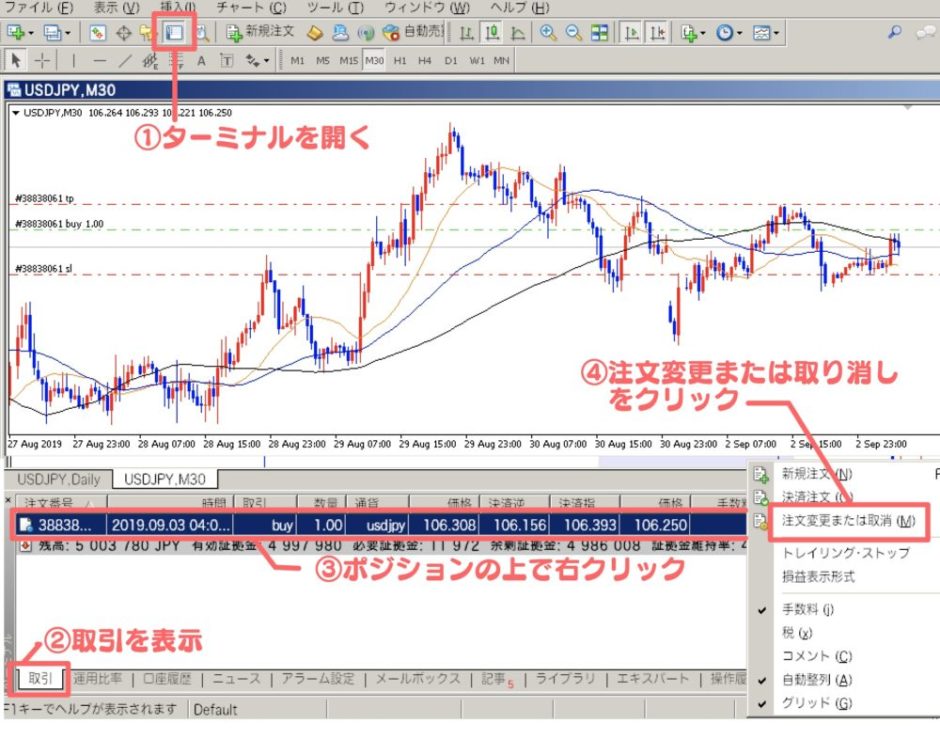940x739 pixels.
Task: Click the search magnifier icon at top right
Action: [x=894, y=32]
